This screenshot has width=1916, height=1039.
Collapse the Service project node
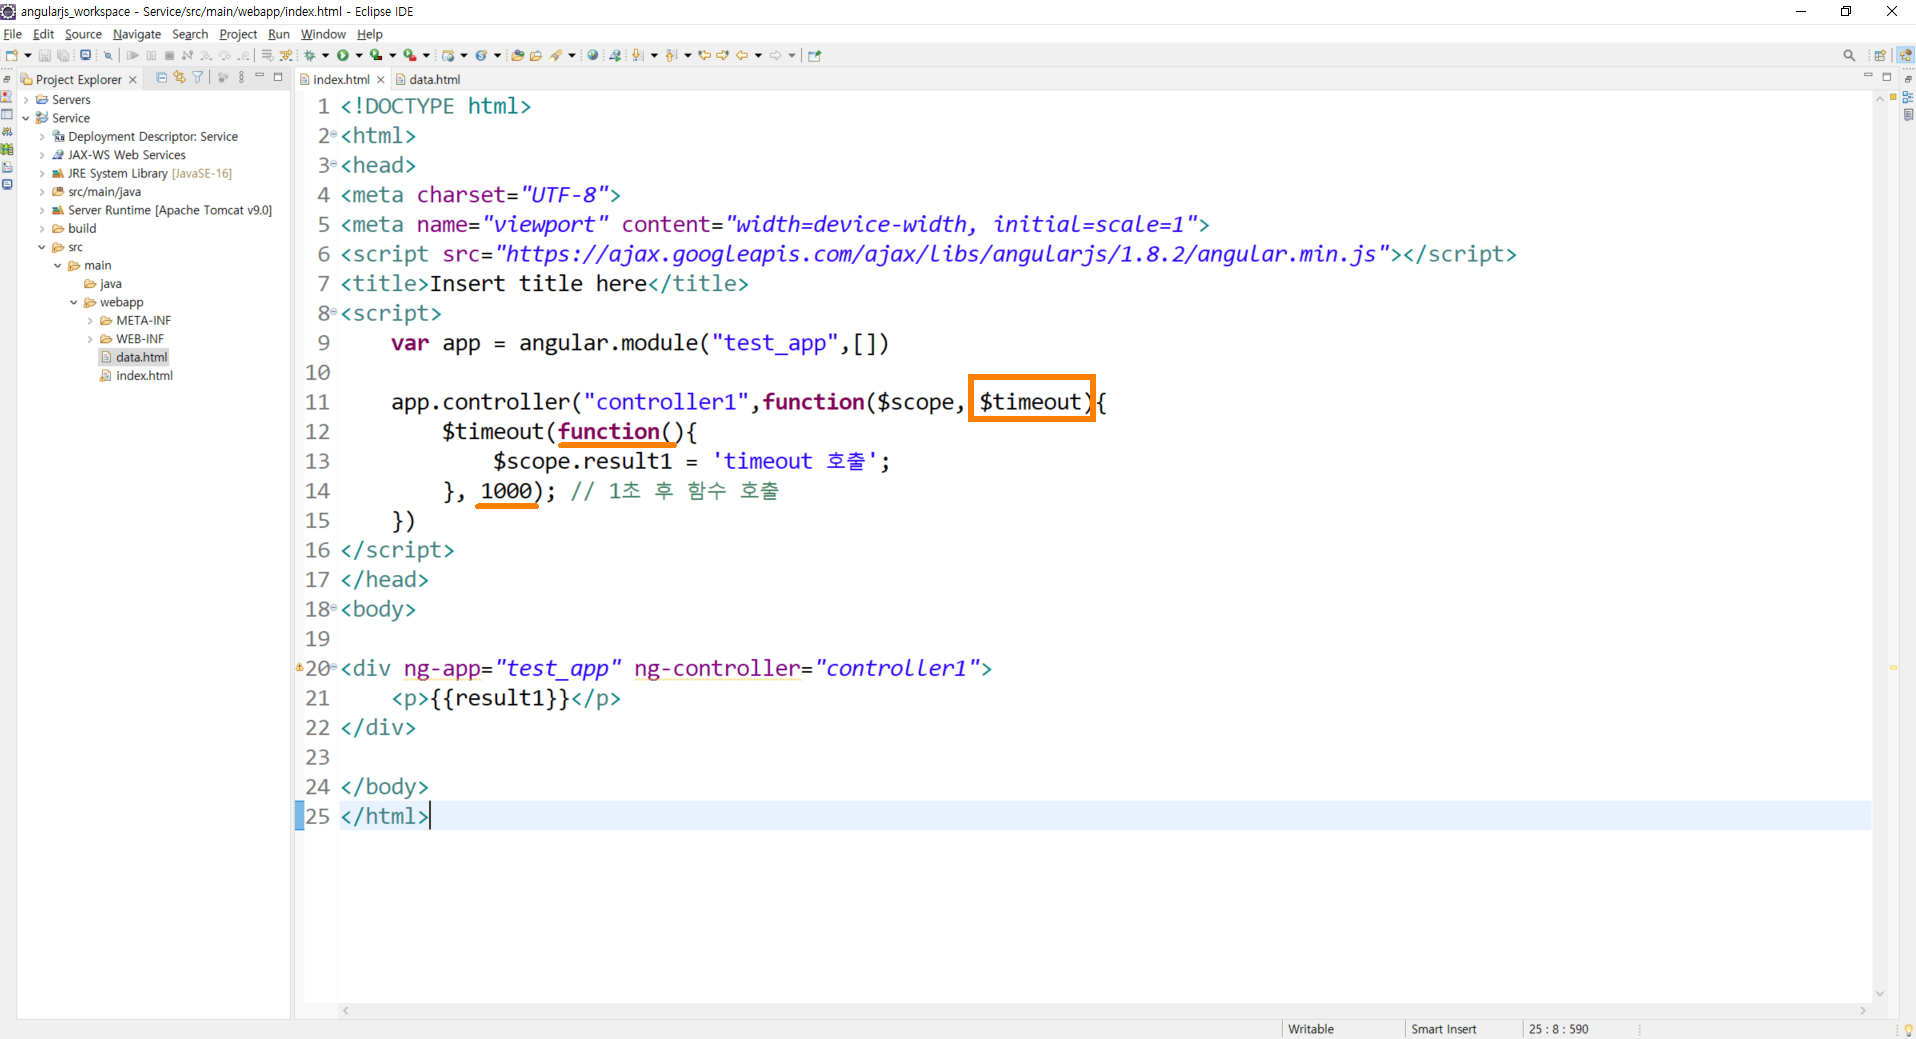click(x=26, y=118)
